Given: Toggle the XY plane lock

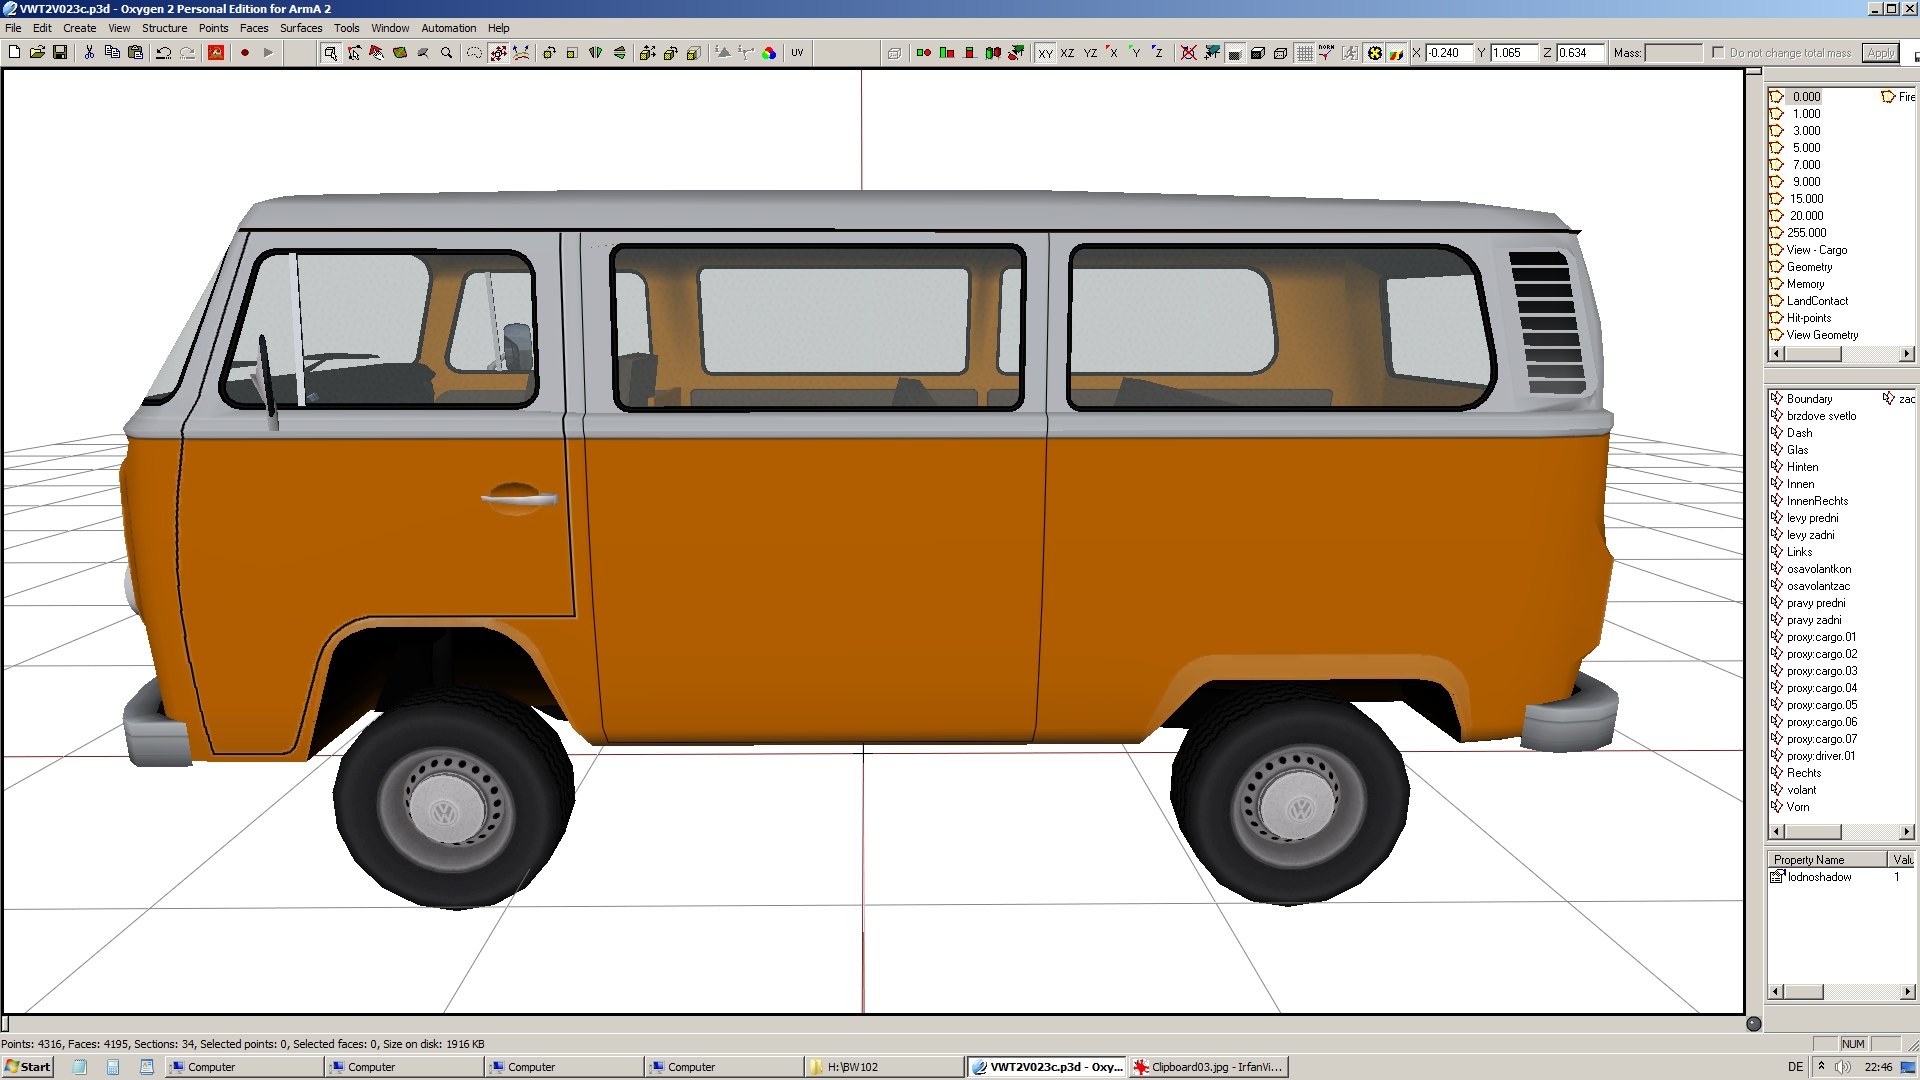Looking at the screenshot, I should [x=1045, y=53].
